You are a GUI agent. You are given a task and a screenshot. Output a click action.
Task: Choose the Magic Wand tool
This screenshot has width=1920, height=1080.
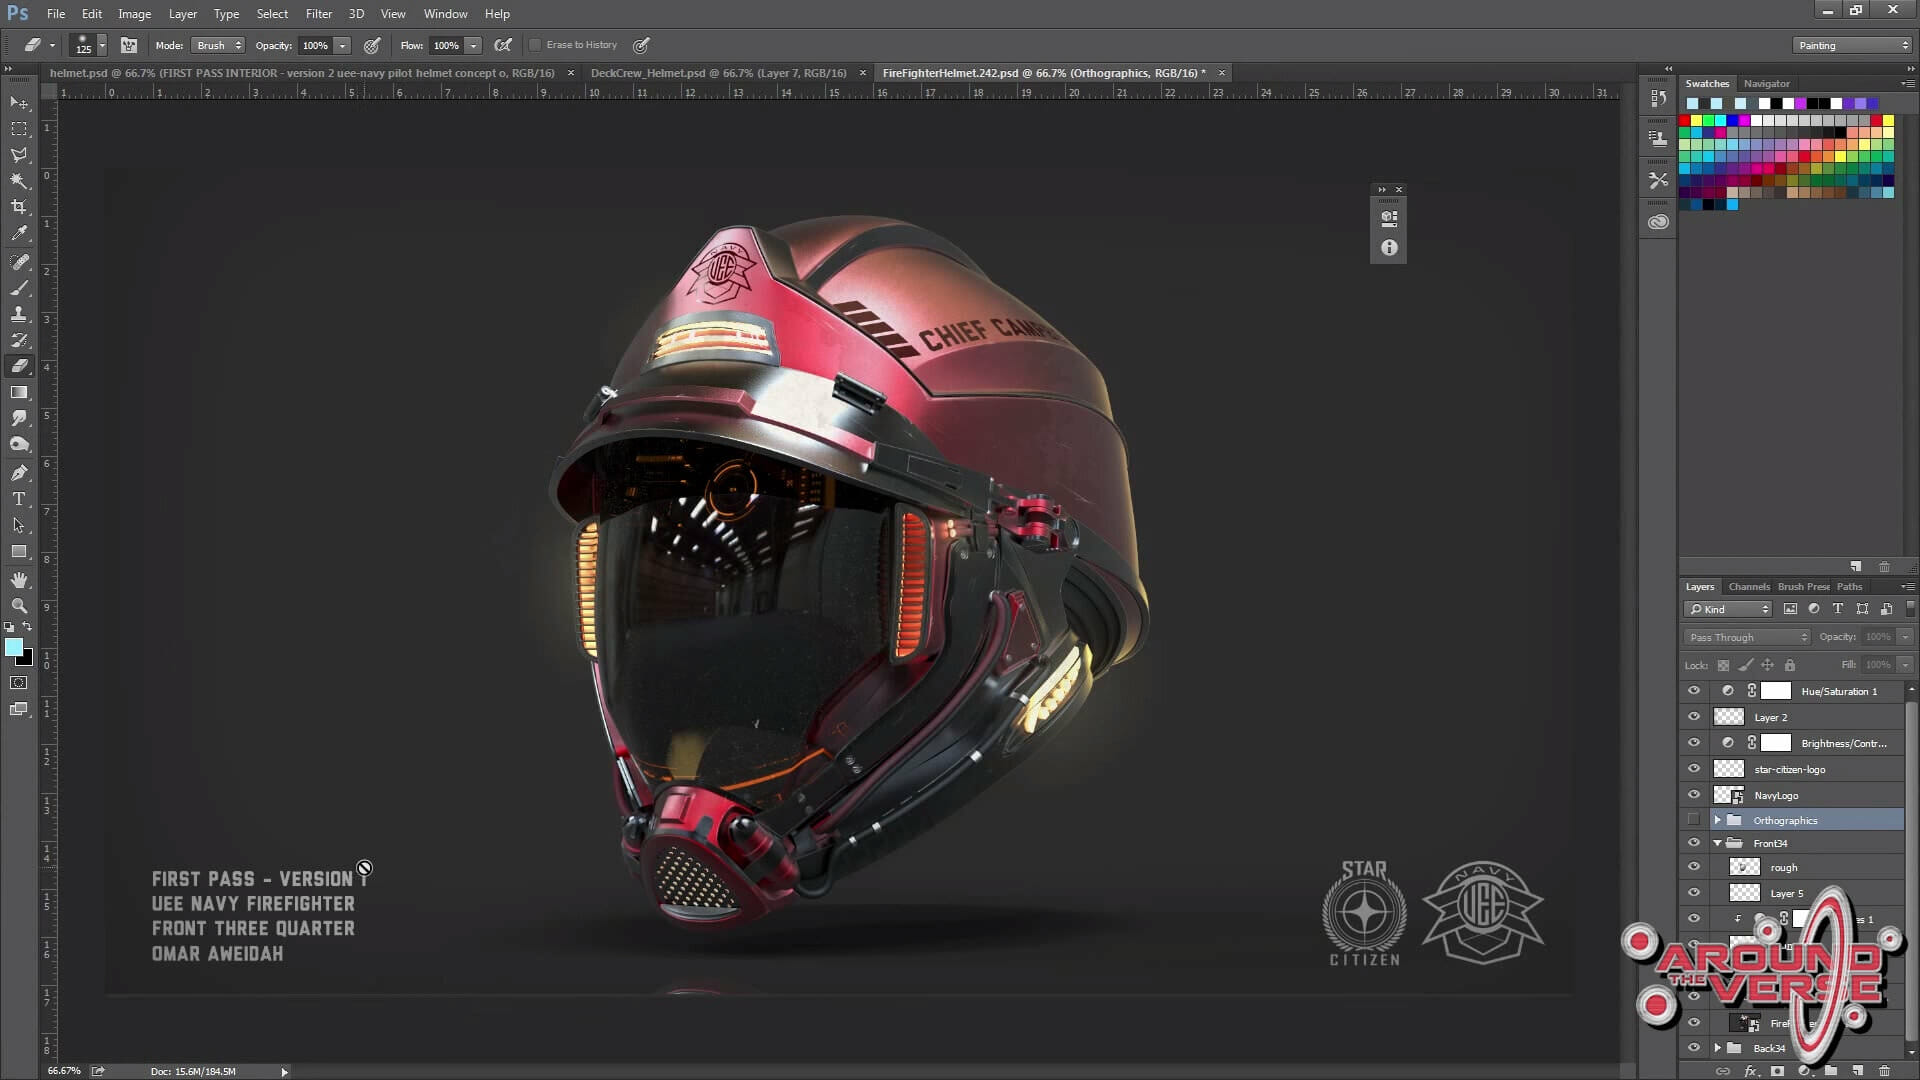(x=19, y=181)
